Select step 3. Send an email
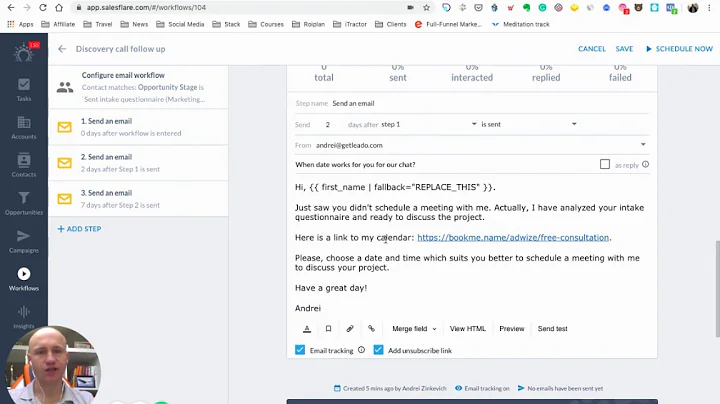The width and height of the screenshot is (720, 404). (x=138, y=199)
